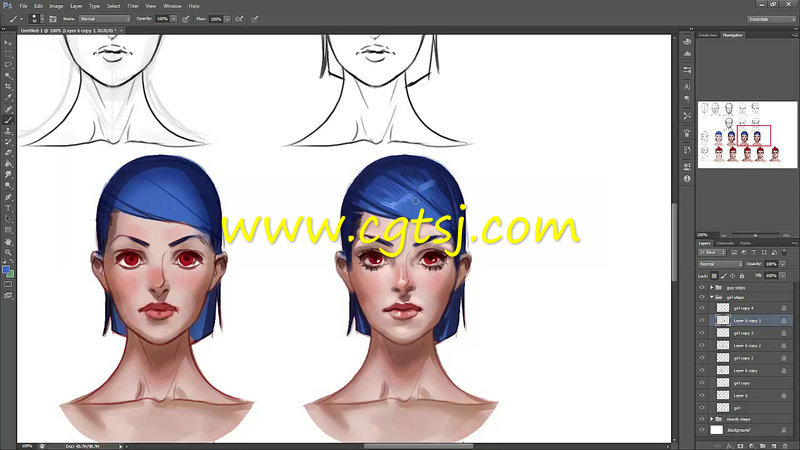Select the Rectangle shape tool
Image resolution: width=800 pixels, height=450 pixels.
tap(8, 230)
